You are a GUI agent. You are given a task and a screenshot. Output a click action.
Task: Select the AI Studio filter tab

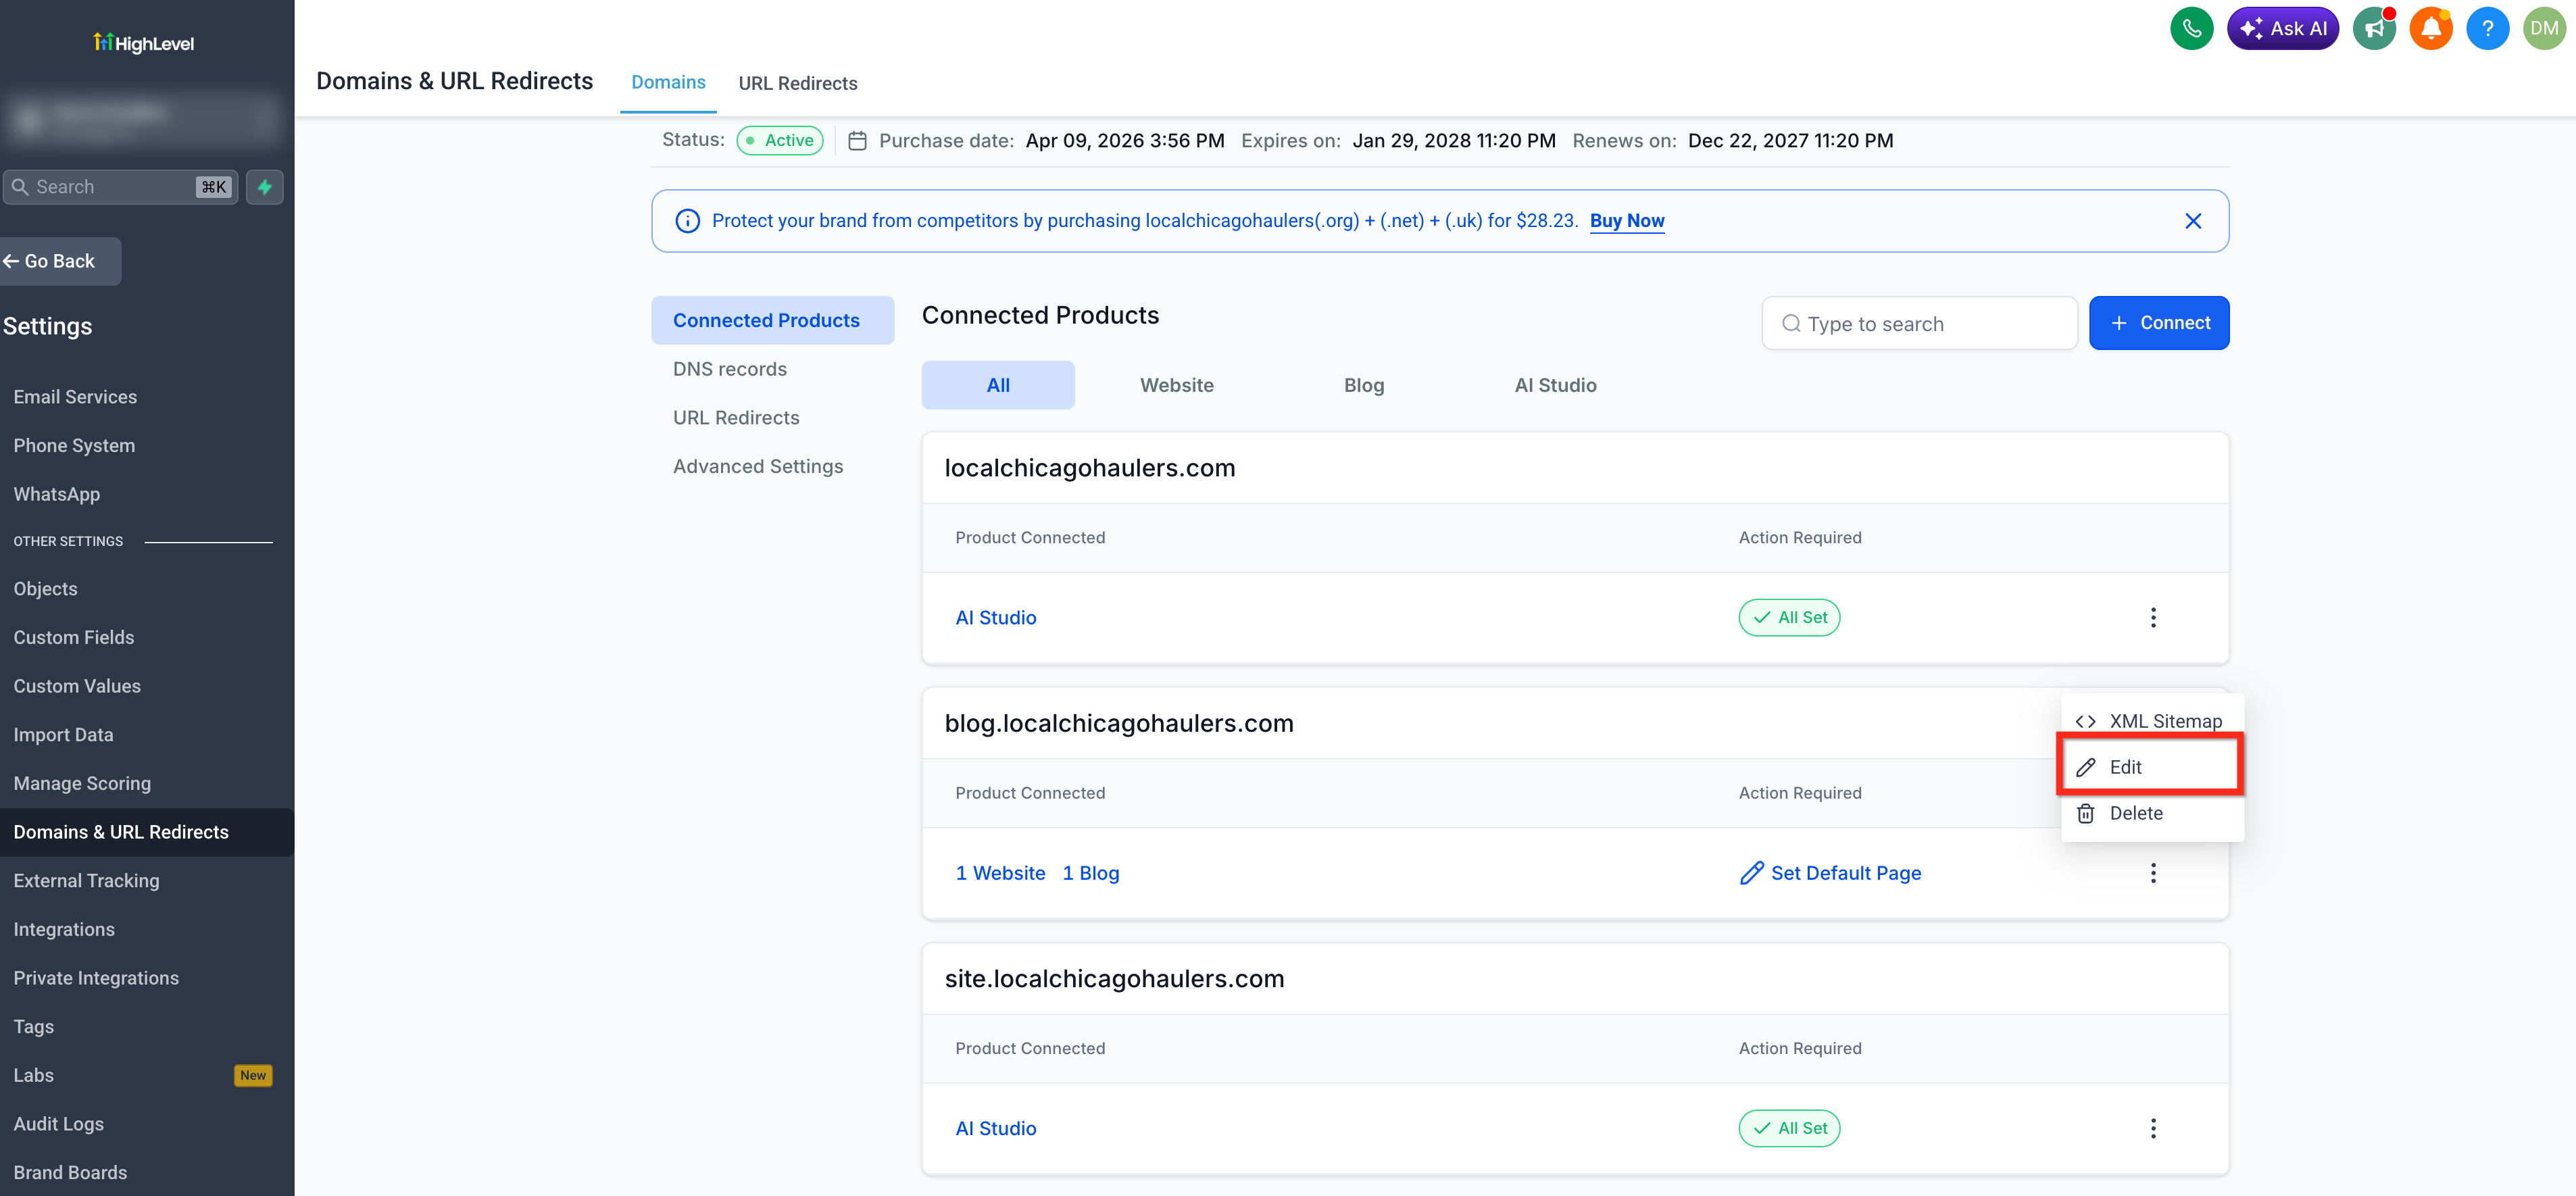point(1555,385)
